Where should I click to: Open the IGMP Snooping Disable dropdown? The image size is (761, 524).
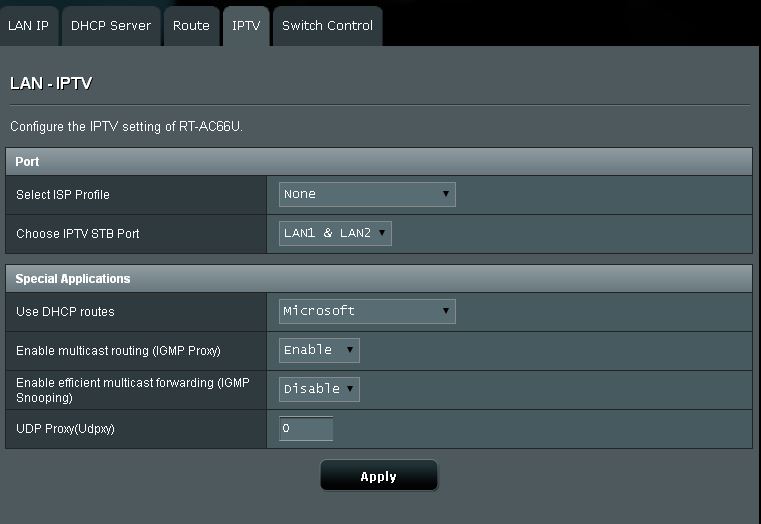319,389
